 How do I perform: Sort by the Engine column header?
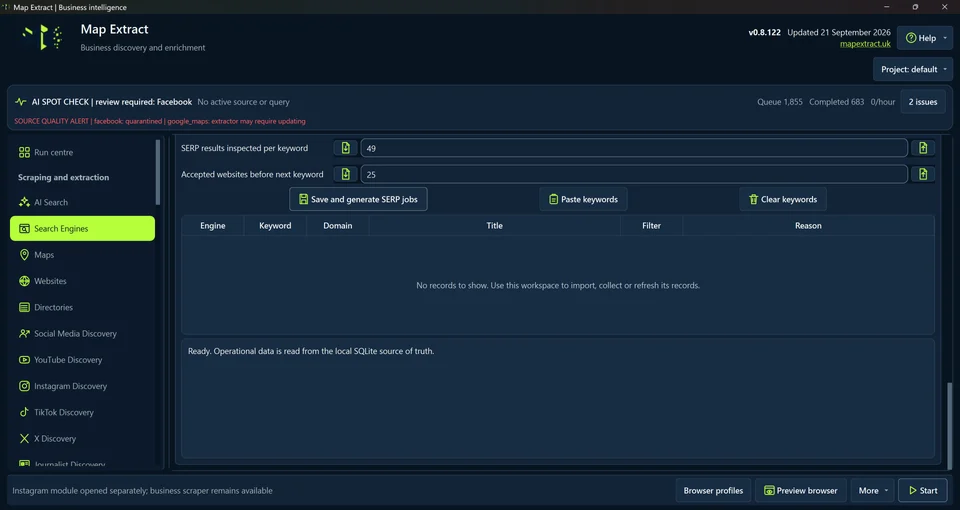[x=212, y=226]
